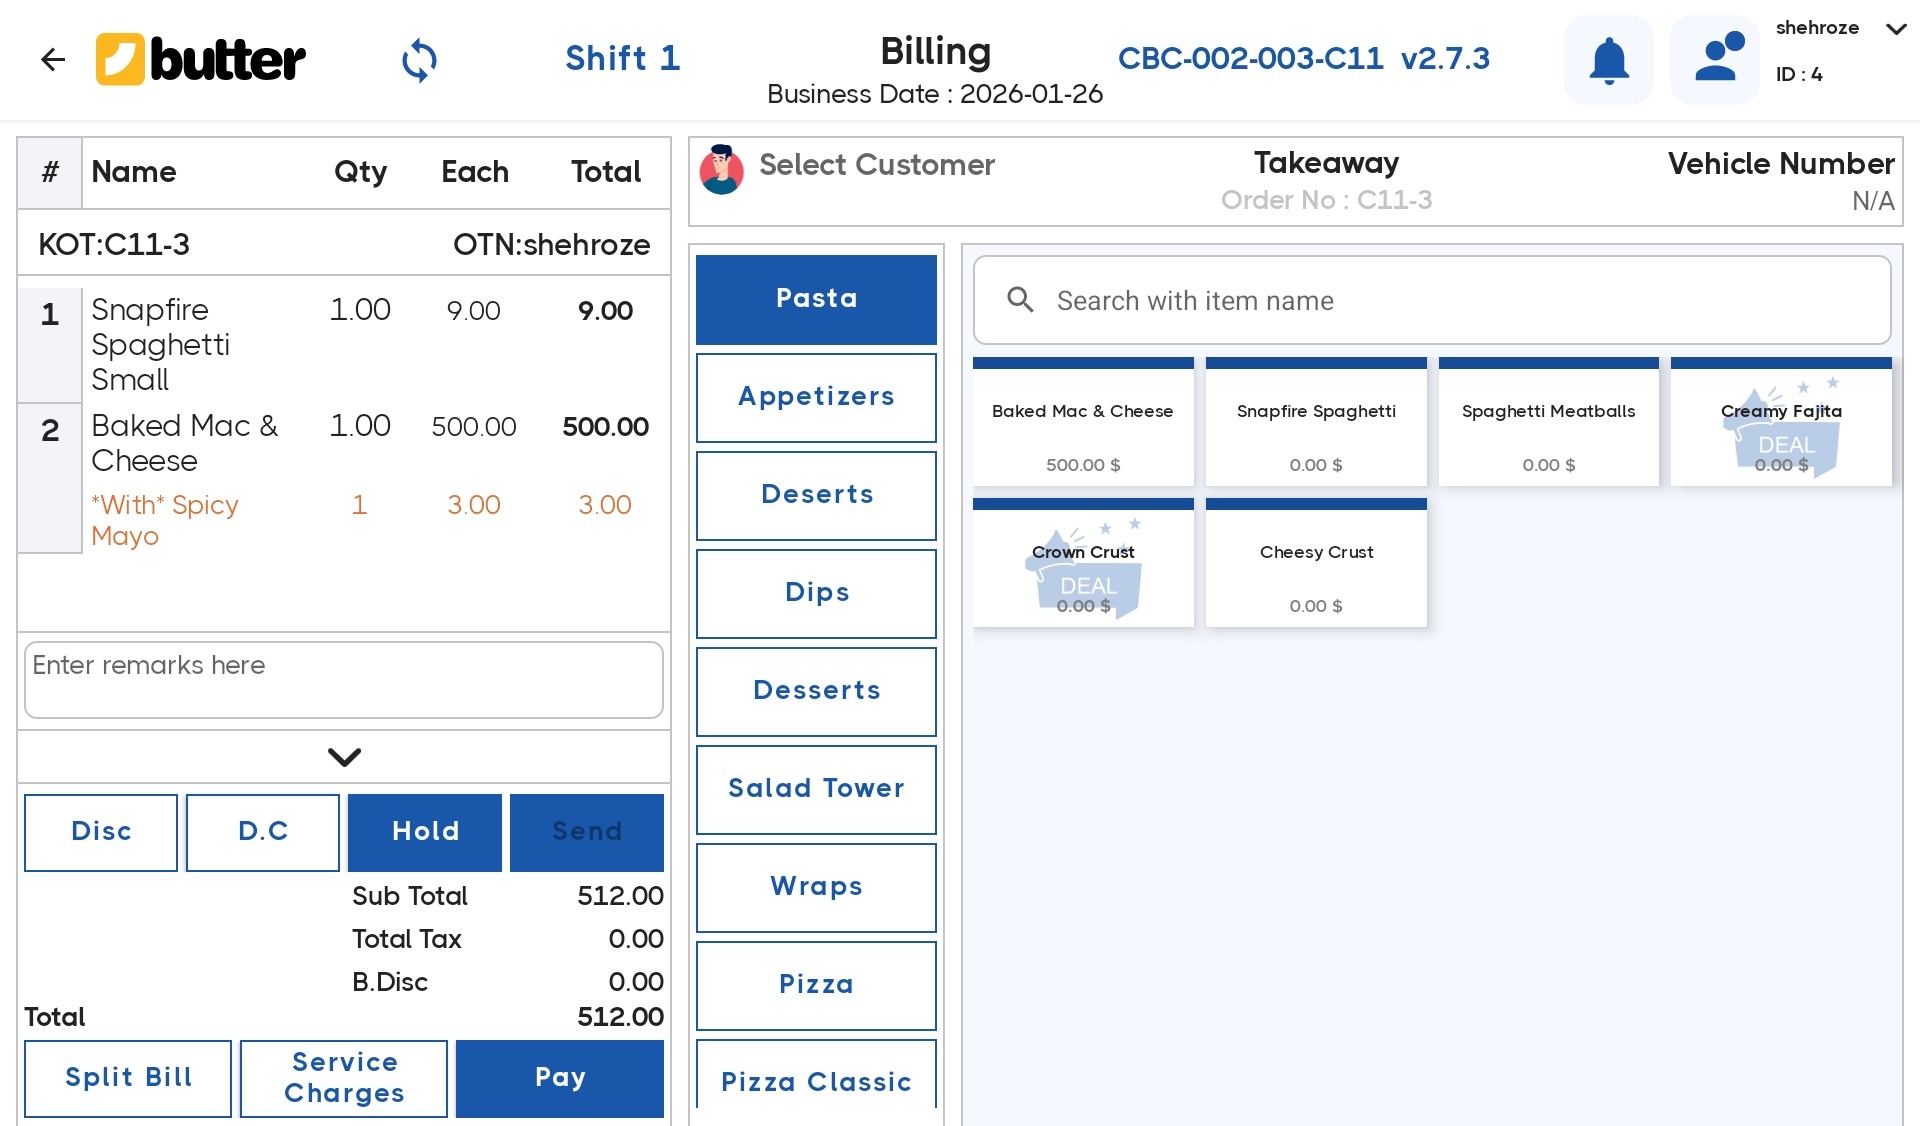Viewport: 1920px width, 1126px height.
Task: Select the Creamy Fajita deal item
Action: [x=1780, y=427]
